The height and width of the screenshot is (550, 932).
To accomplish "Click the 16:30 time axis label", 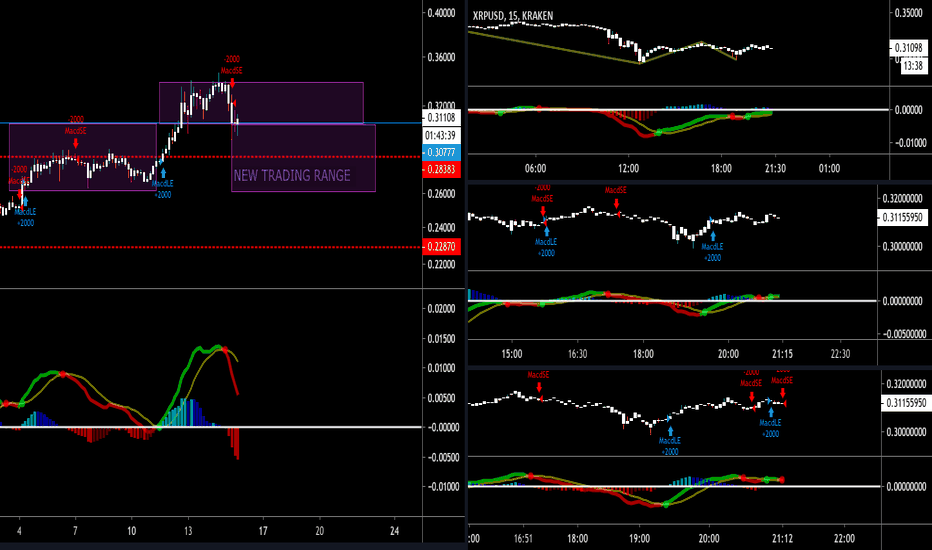I will click(577, 354).
